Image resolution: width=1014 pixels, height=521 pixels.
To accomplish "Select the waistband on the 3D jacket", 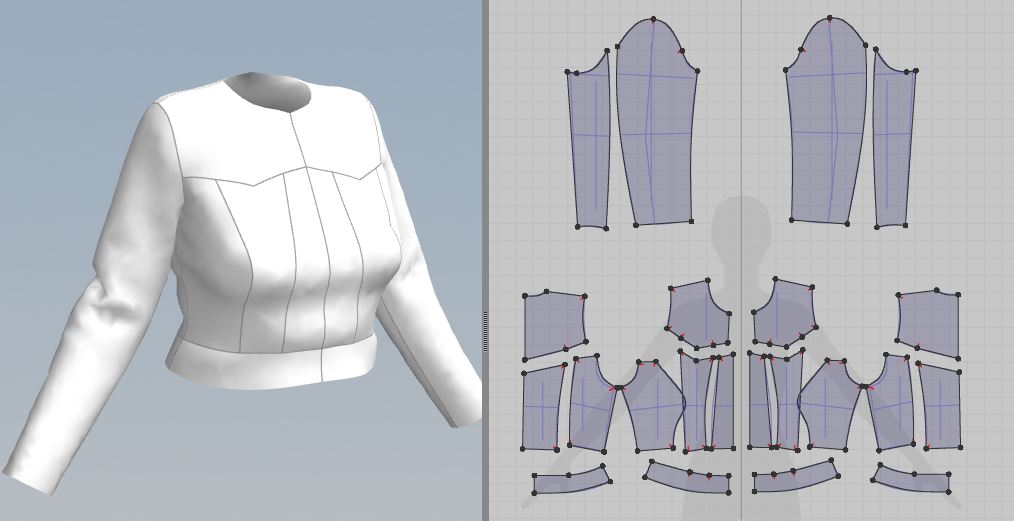I will point(272,363).
